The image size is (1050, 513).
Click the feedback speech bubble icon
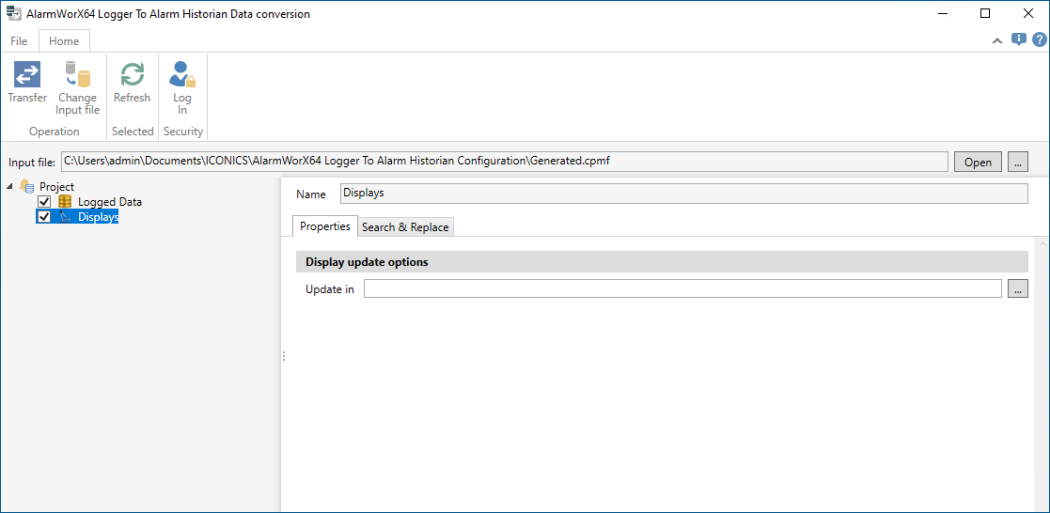click(1018, 40)
